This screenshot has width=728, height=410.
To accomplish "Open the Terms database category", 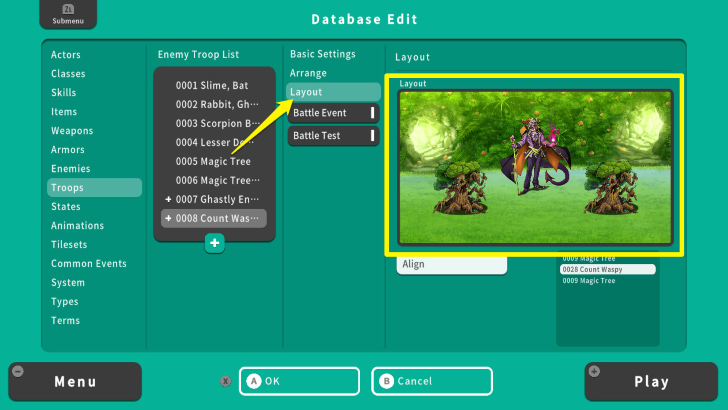I will click(x=65, y=321).
